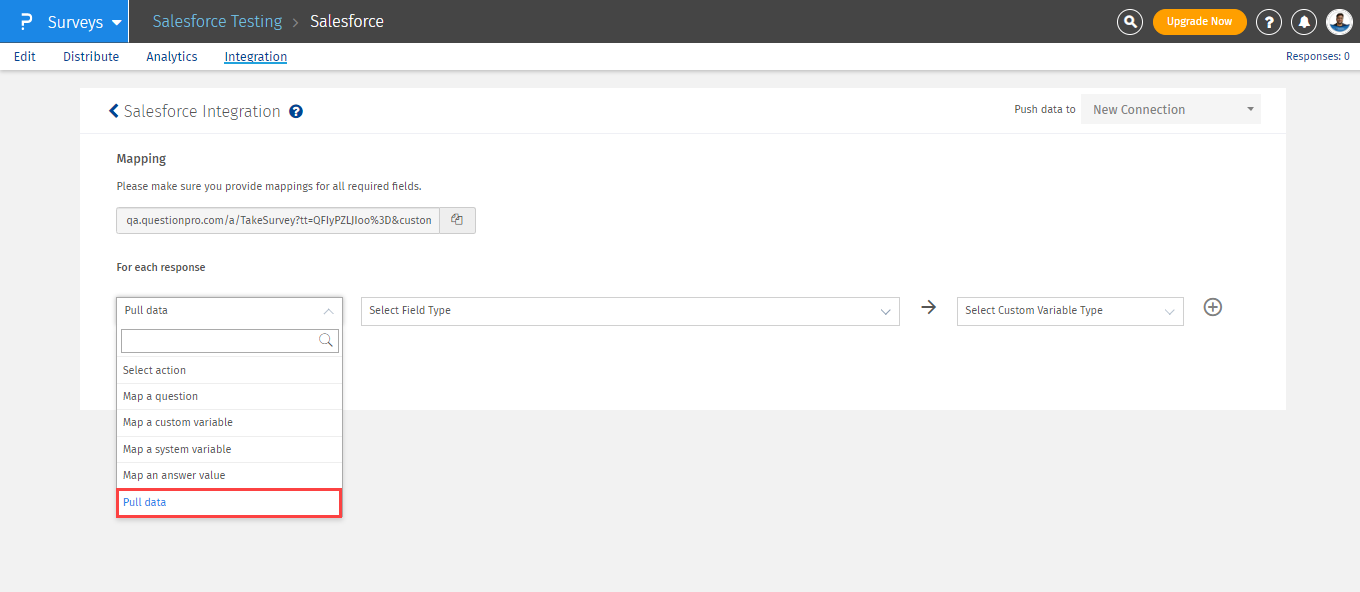This screenshot has height=592, width=1360.
Task: Switch to the Edit tab
Action: 25,57
